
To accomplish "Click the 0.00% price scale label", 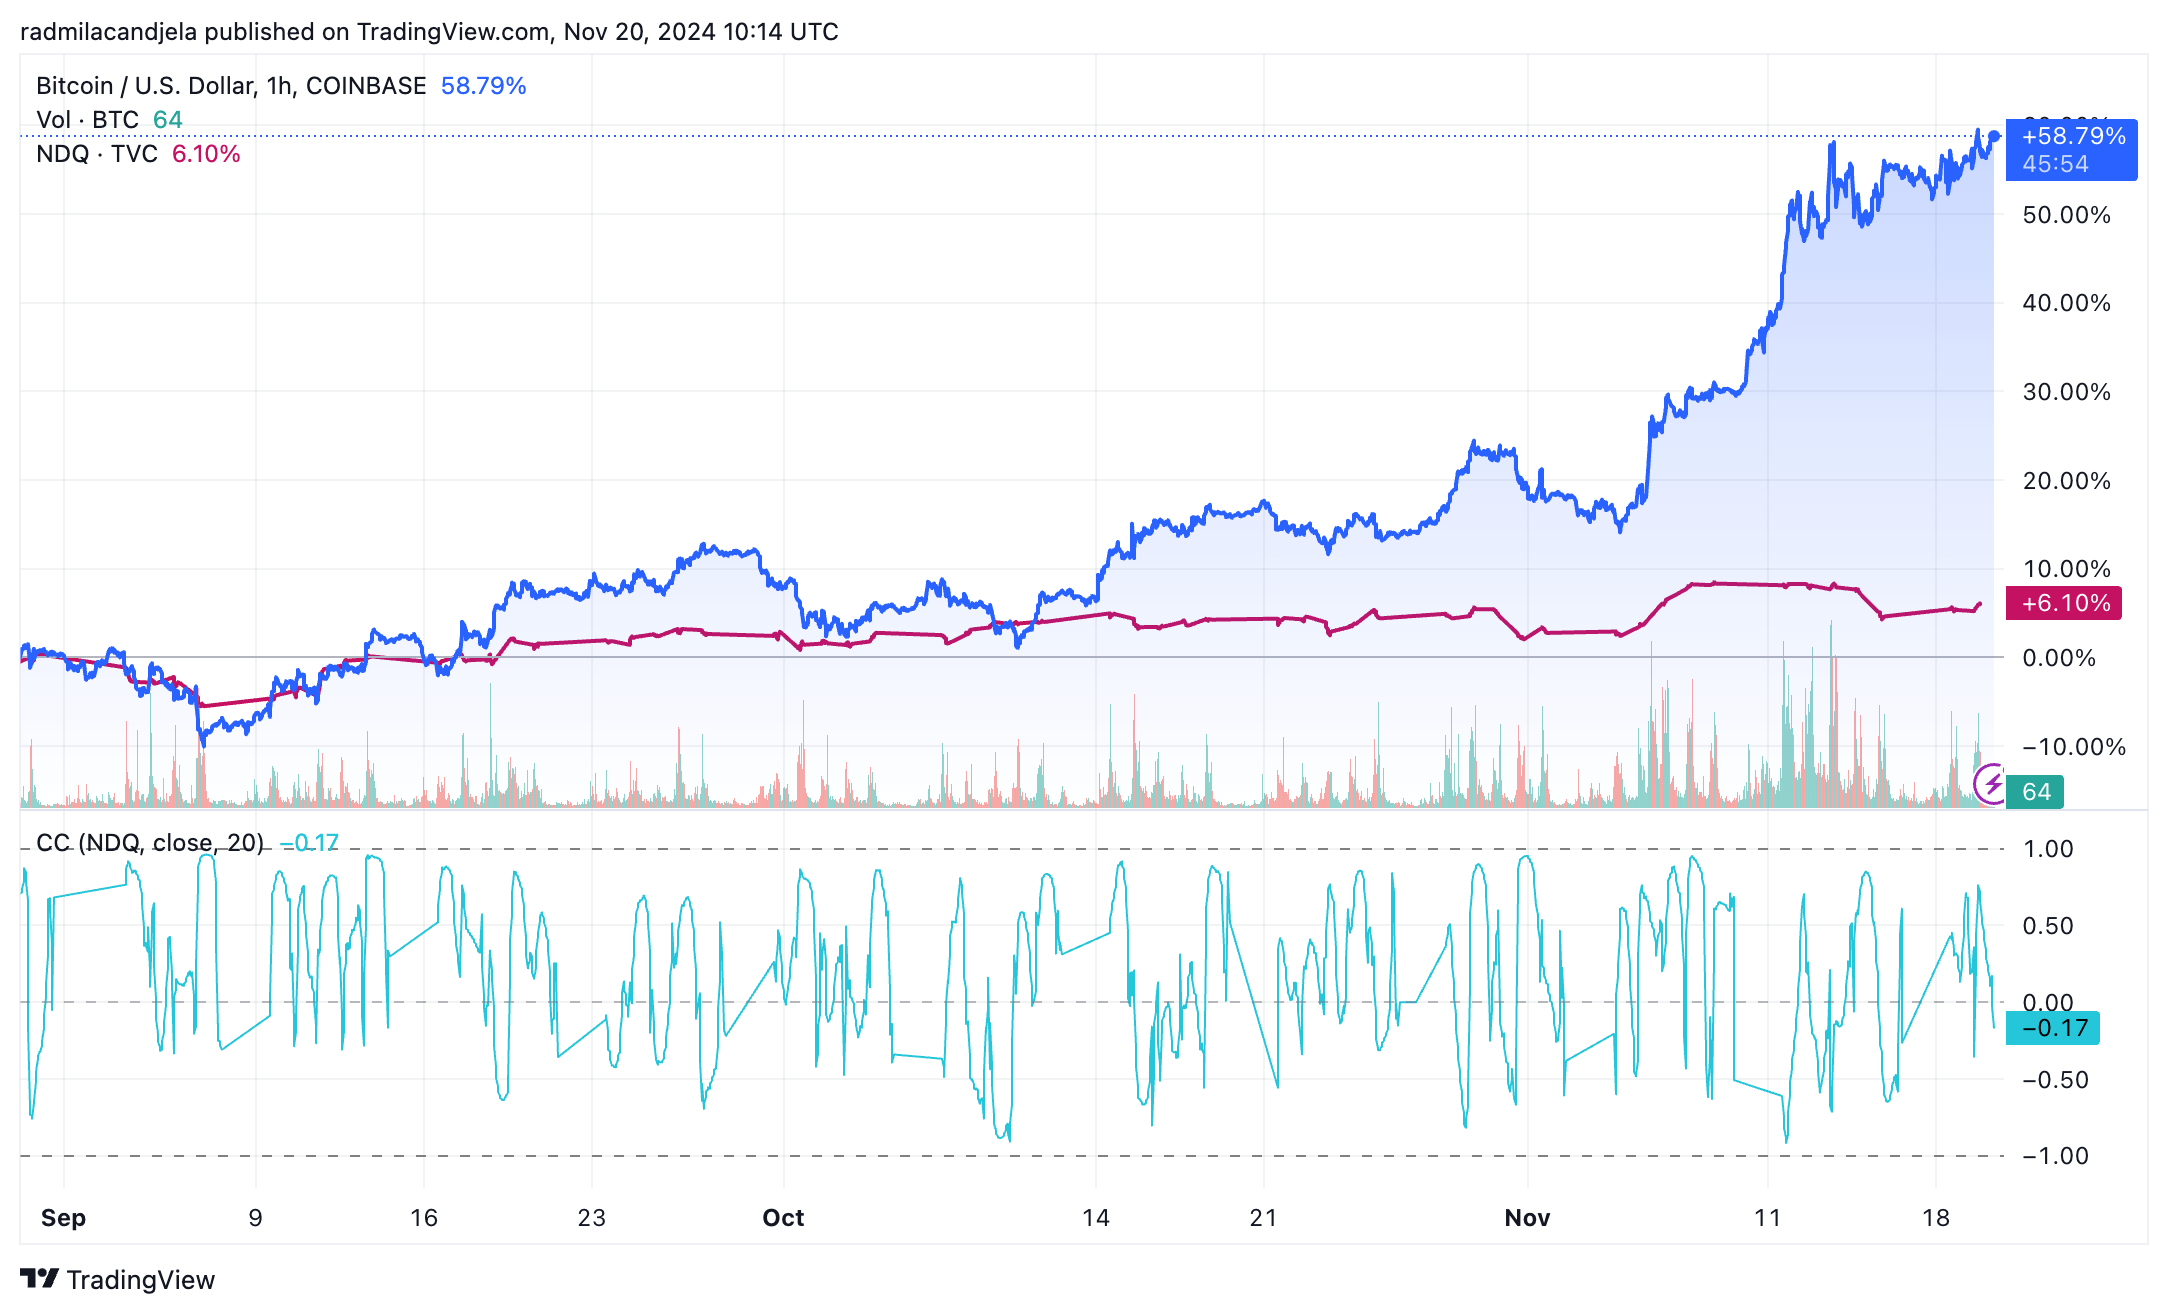I will (x=2059, y=658).
